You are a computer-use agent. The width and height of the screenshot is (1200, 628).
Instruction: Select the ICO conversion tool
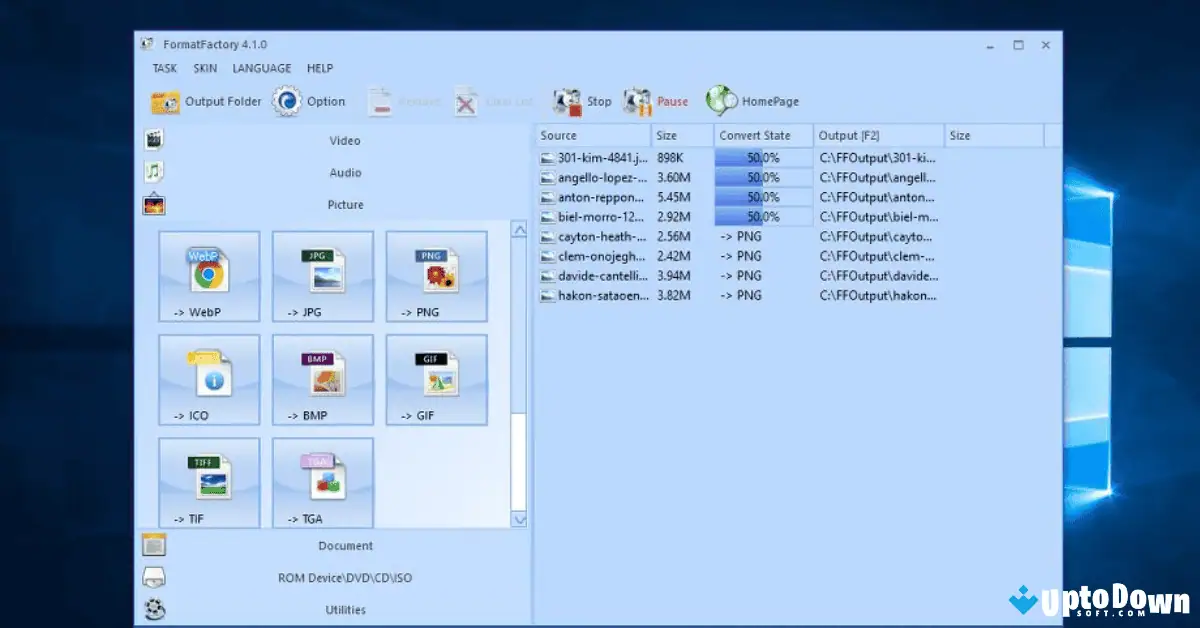(208, 380)
